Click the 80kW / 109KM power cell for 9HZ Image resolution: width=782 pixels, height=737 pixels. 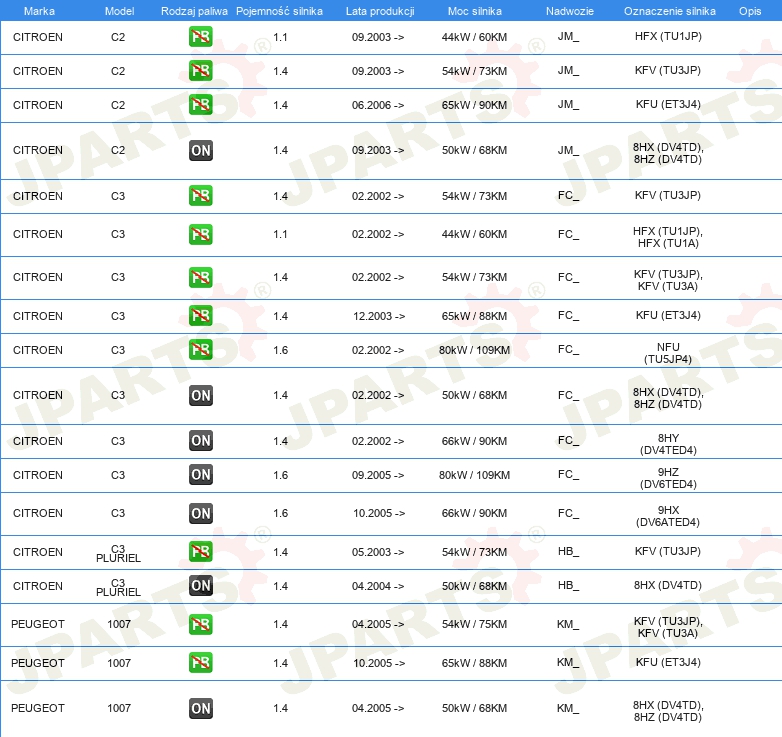tap(474, 475)
